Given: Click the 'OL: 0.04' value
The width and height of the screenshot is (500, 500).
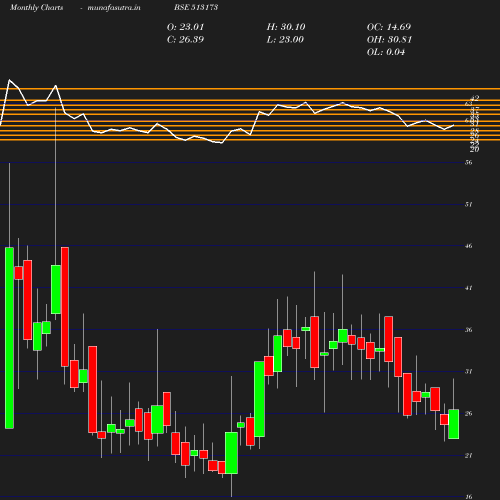Looking at the screenshot, I should pos(386,52).
